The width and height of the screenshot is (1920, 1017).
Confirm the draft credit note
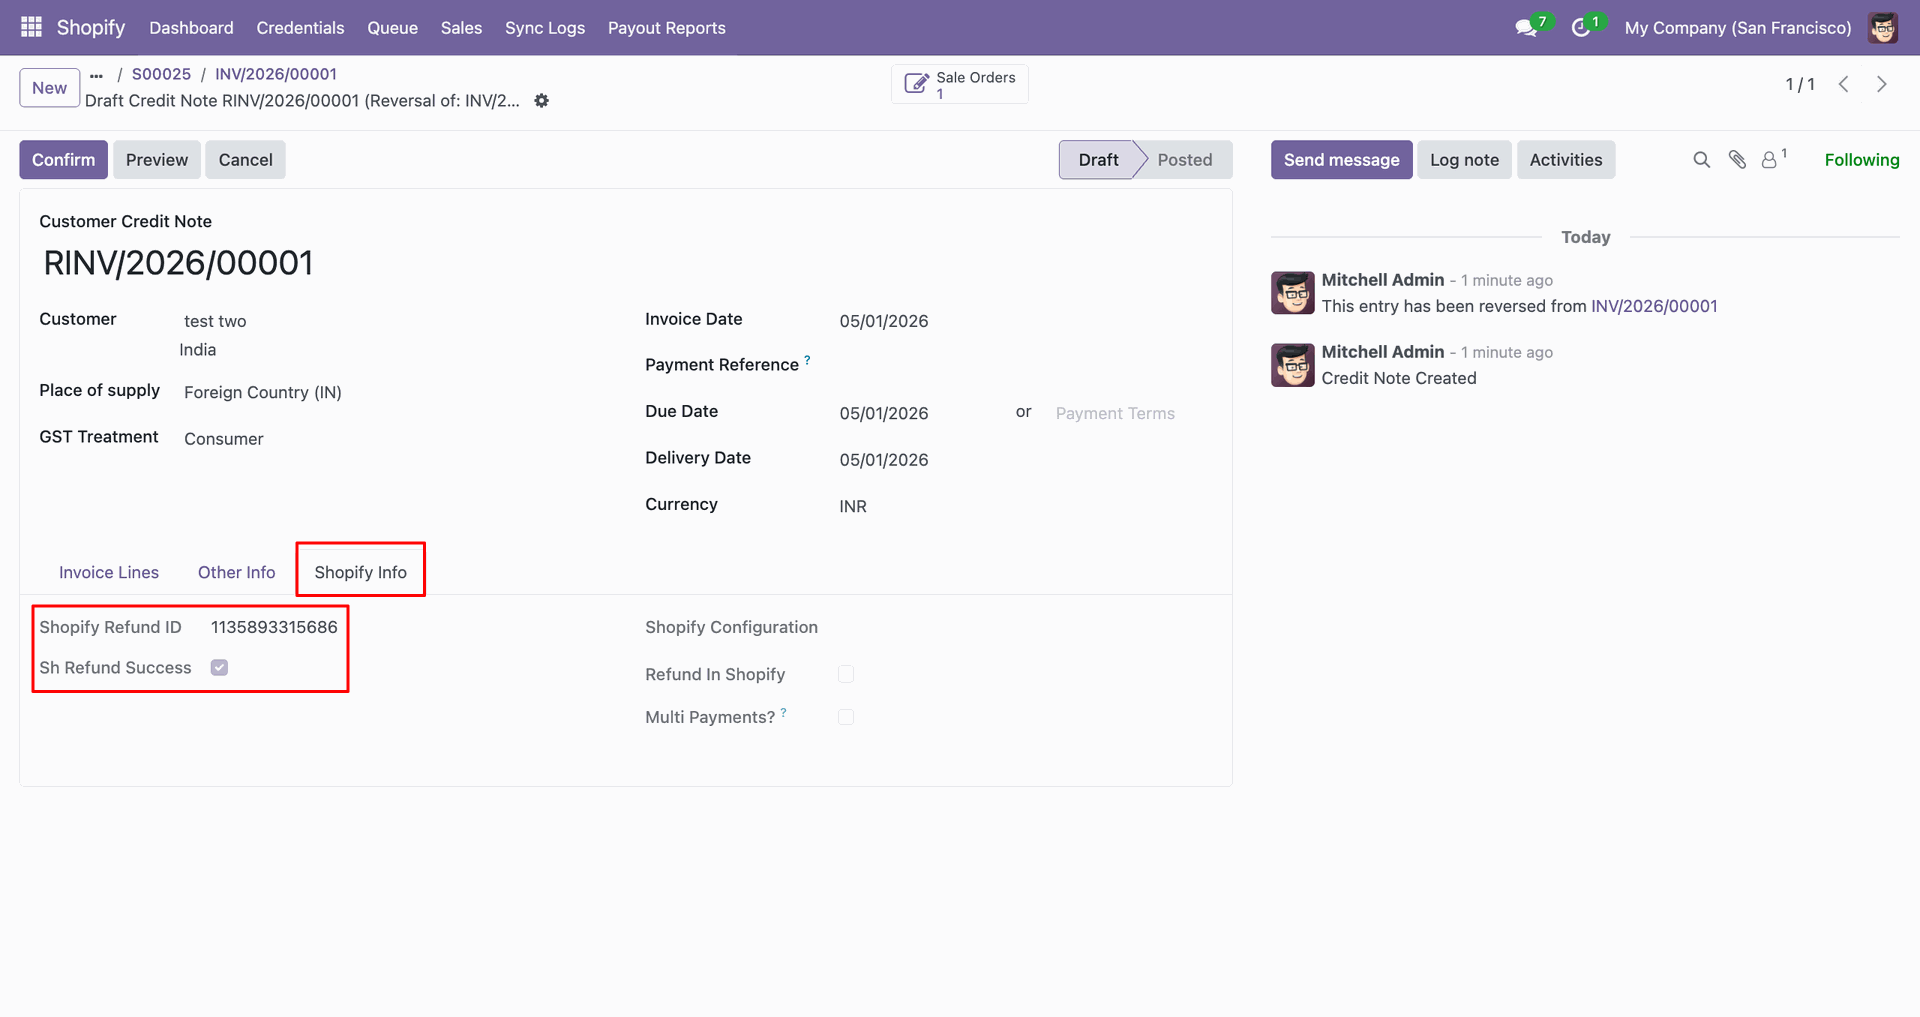click(63, 160)
